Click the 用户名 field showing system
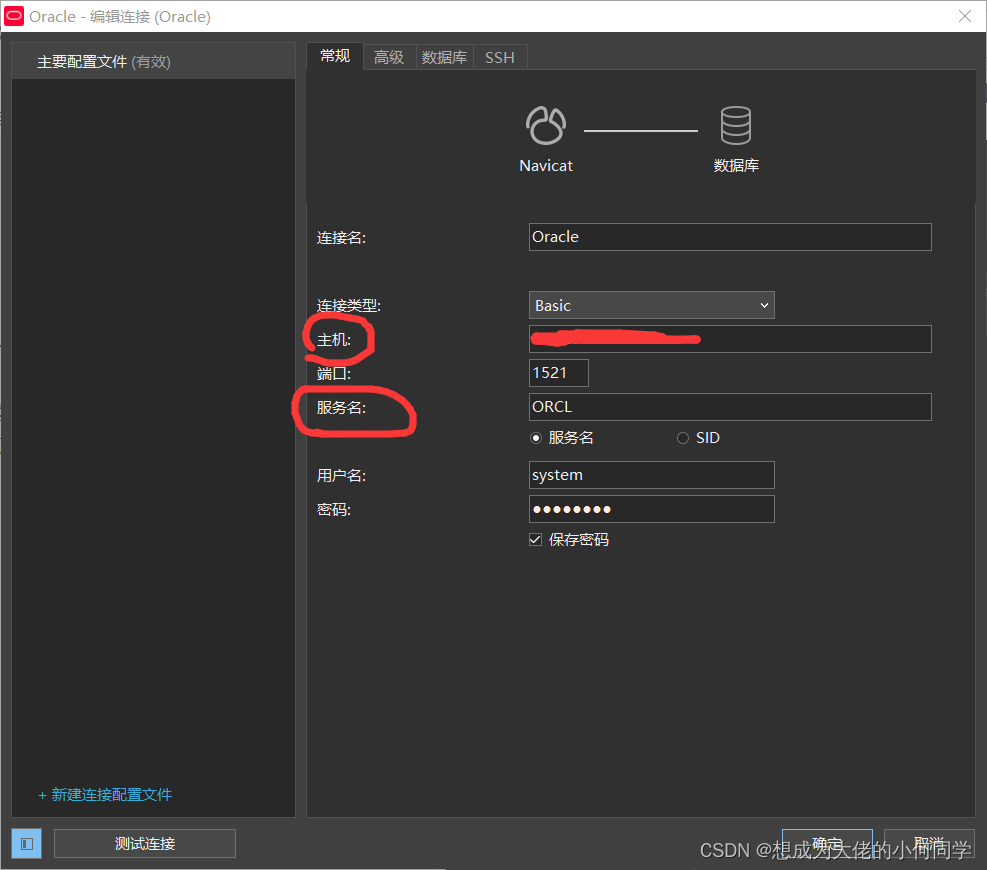The width and height of the screenshot is (987, 870). click(x=651, y=475)
